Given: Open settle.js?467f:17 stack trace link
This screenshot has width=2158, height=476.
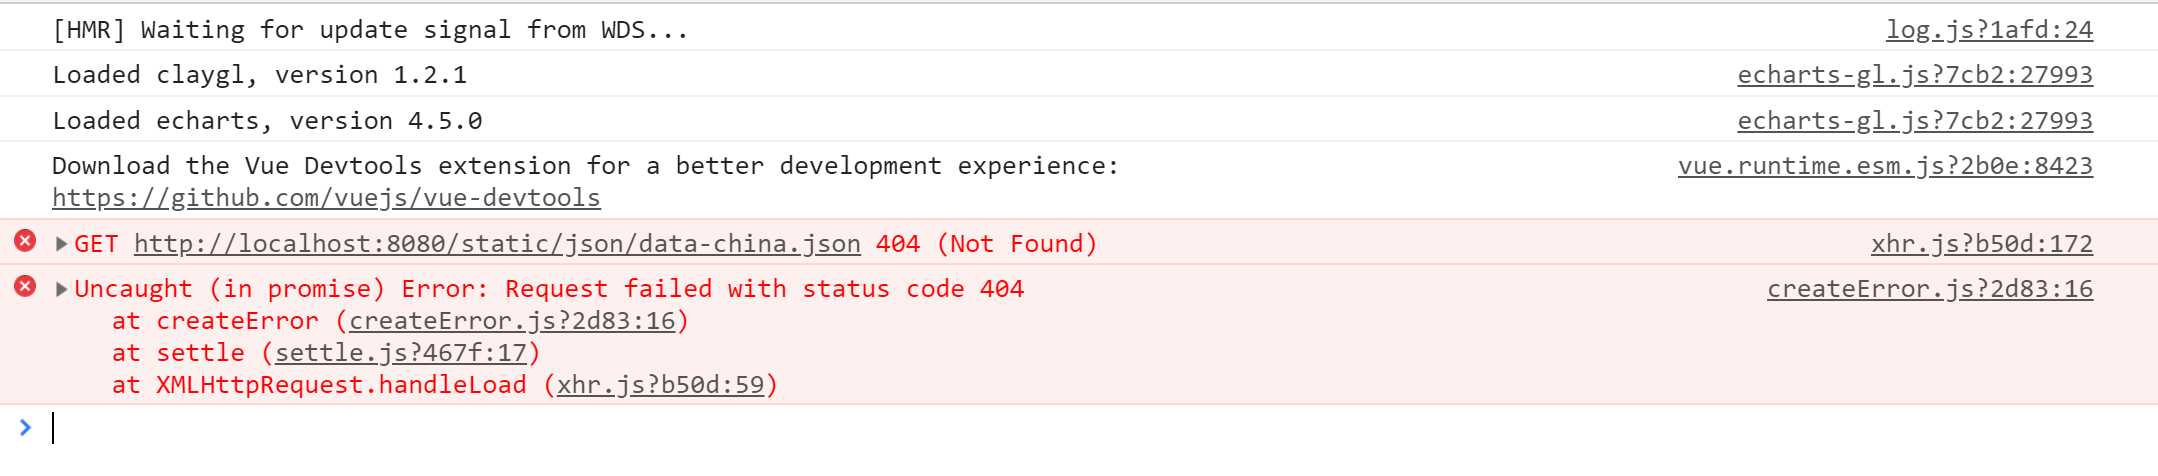Looking at the screenshot, I should click(401, 353).
